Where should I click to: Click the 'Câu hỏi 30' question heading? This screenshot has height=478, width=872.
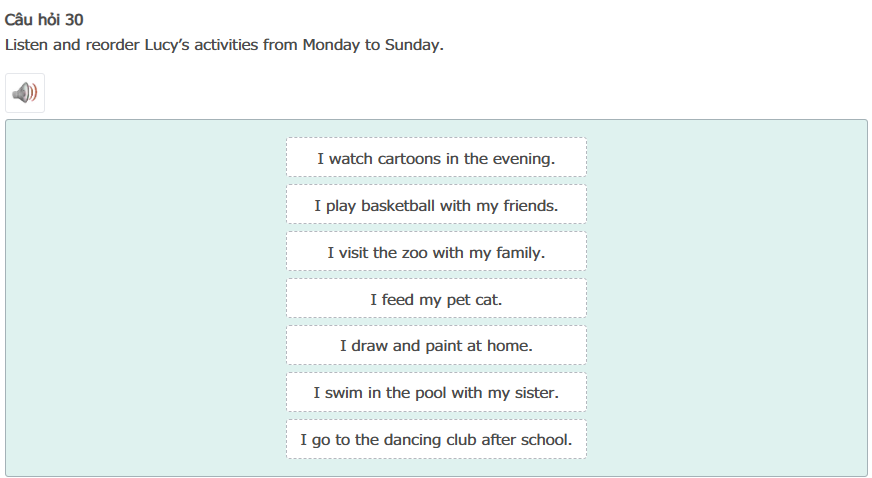(44, 20)
